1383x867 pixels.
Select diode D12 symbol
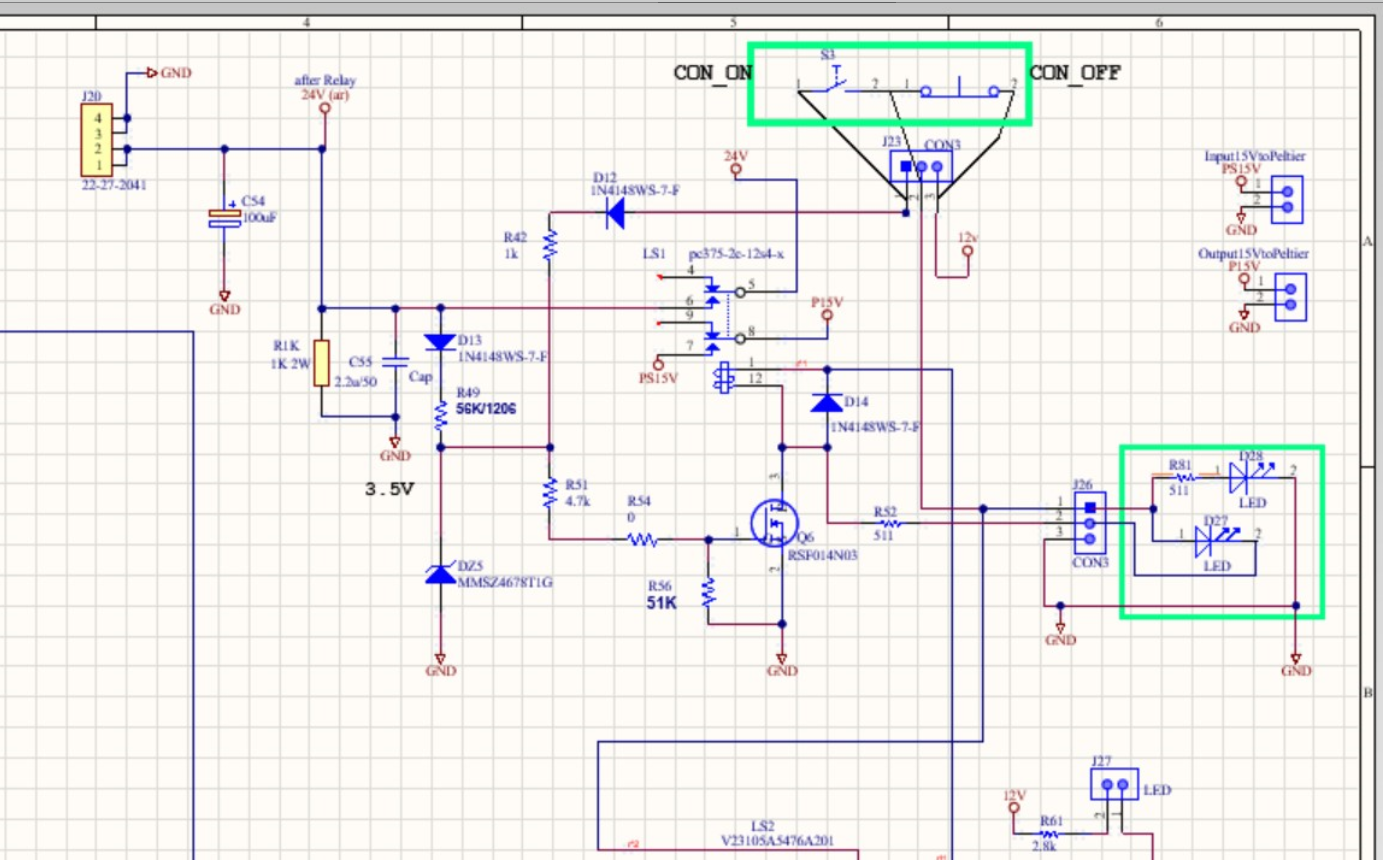(x=616, y=212)
